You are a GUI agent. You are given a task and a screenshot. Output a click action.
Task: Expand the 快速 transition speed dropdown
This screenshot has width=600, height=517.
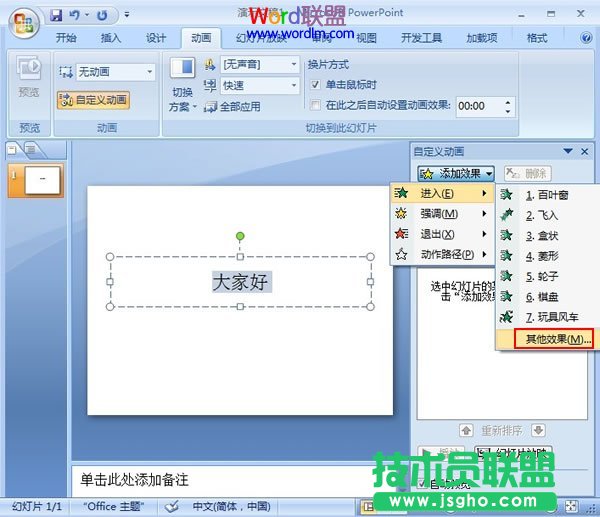tap(294, 85)
